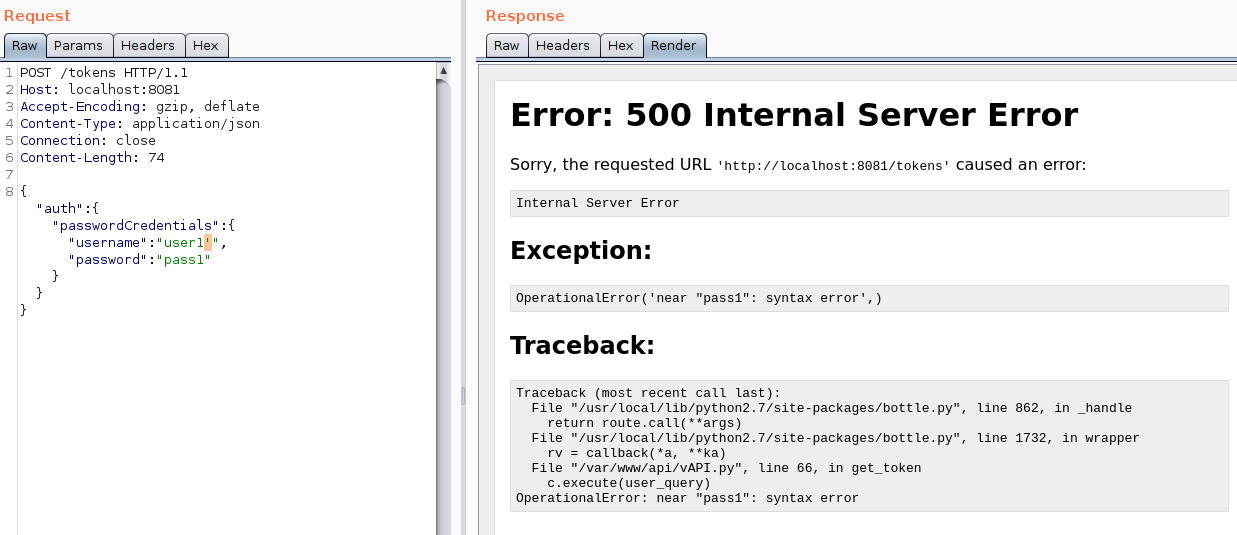Click the vAPI.py line 66 traceback entry
The image size is (1237, 535).
[x=727, y=468]
